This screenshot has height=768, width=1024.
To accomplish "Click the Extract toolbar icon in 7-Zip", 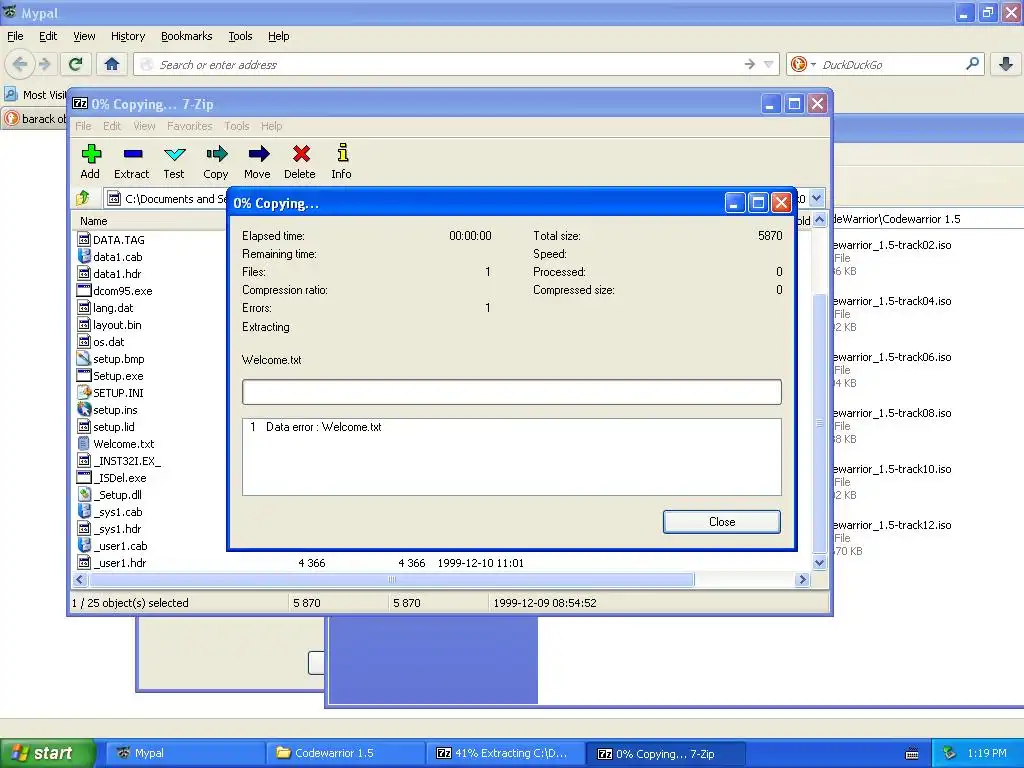I will [133, 154].
